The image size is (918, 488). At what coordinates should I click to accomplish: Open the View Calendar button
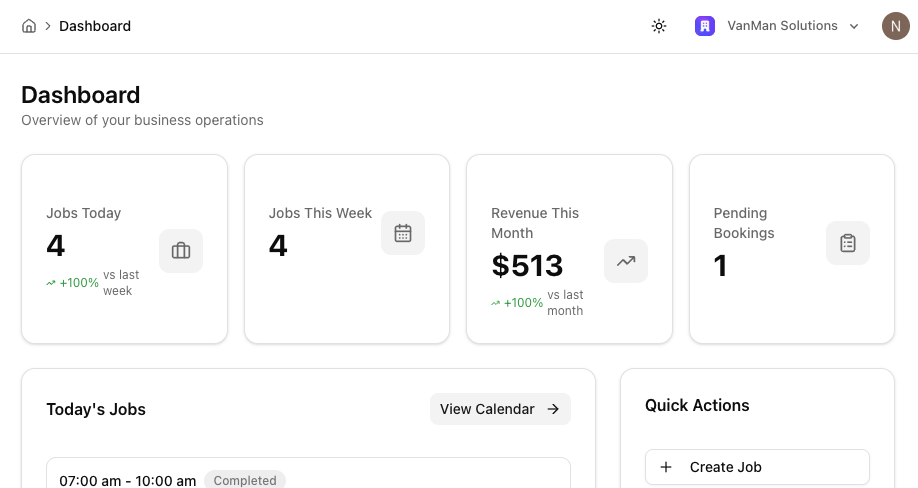tap(500, 409)
